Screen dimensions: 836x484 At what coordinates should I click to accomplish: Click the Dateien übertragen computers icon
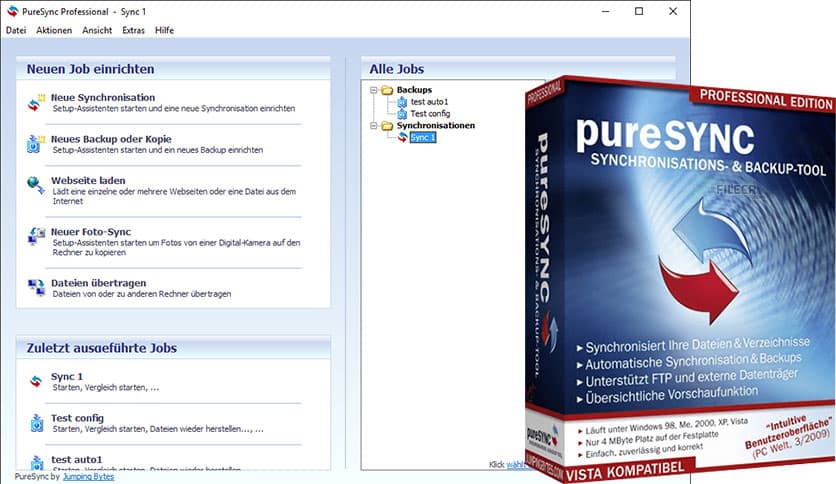(x=36, y=287)
